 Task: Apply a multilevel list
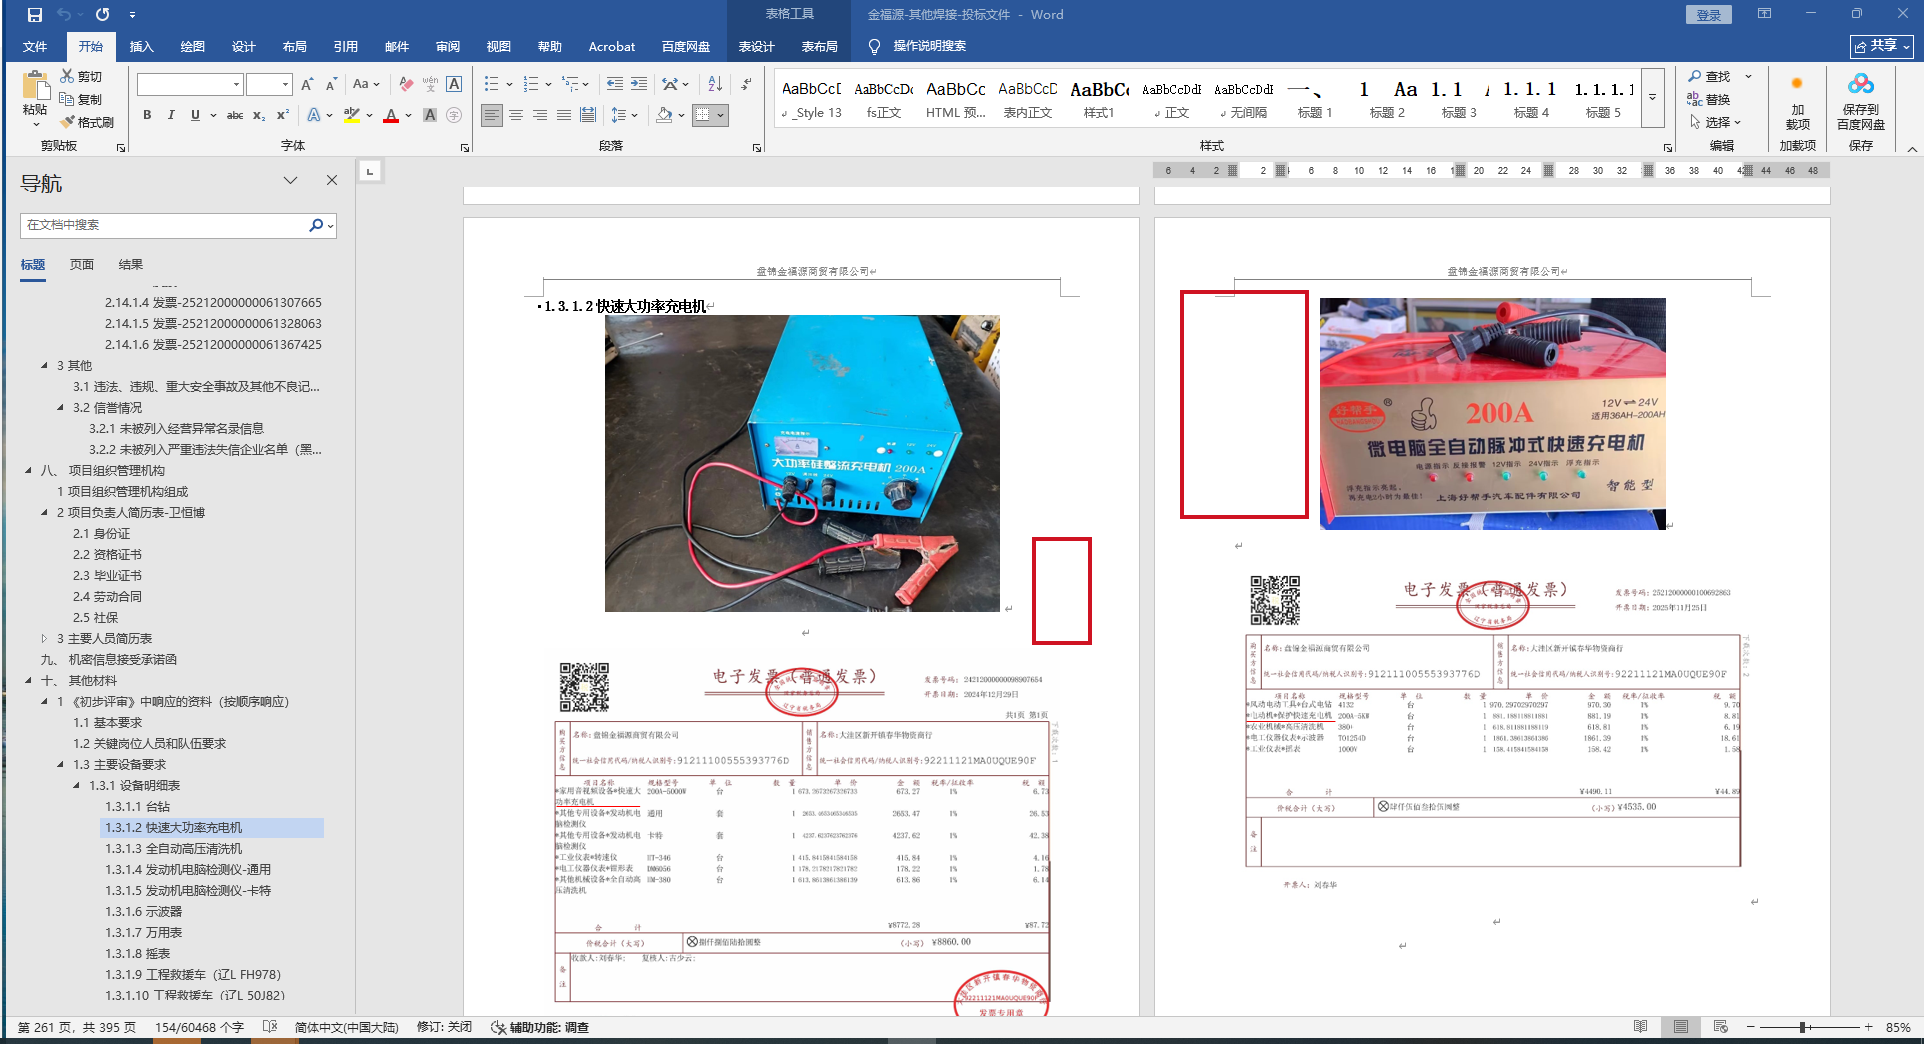[x=570, y=84]
